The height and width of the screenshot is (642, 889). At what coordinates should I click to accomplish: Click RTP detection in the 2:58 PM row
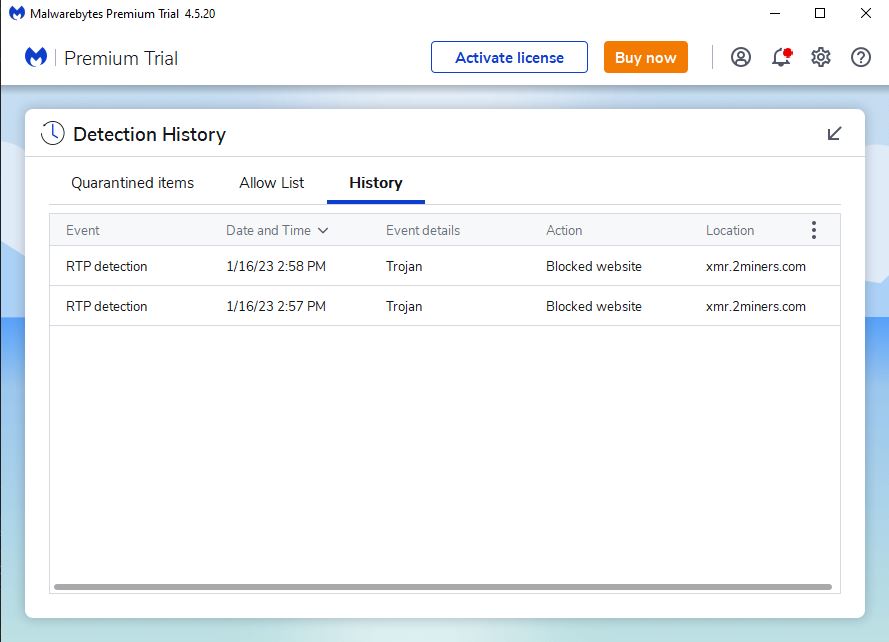coord(107,266)
